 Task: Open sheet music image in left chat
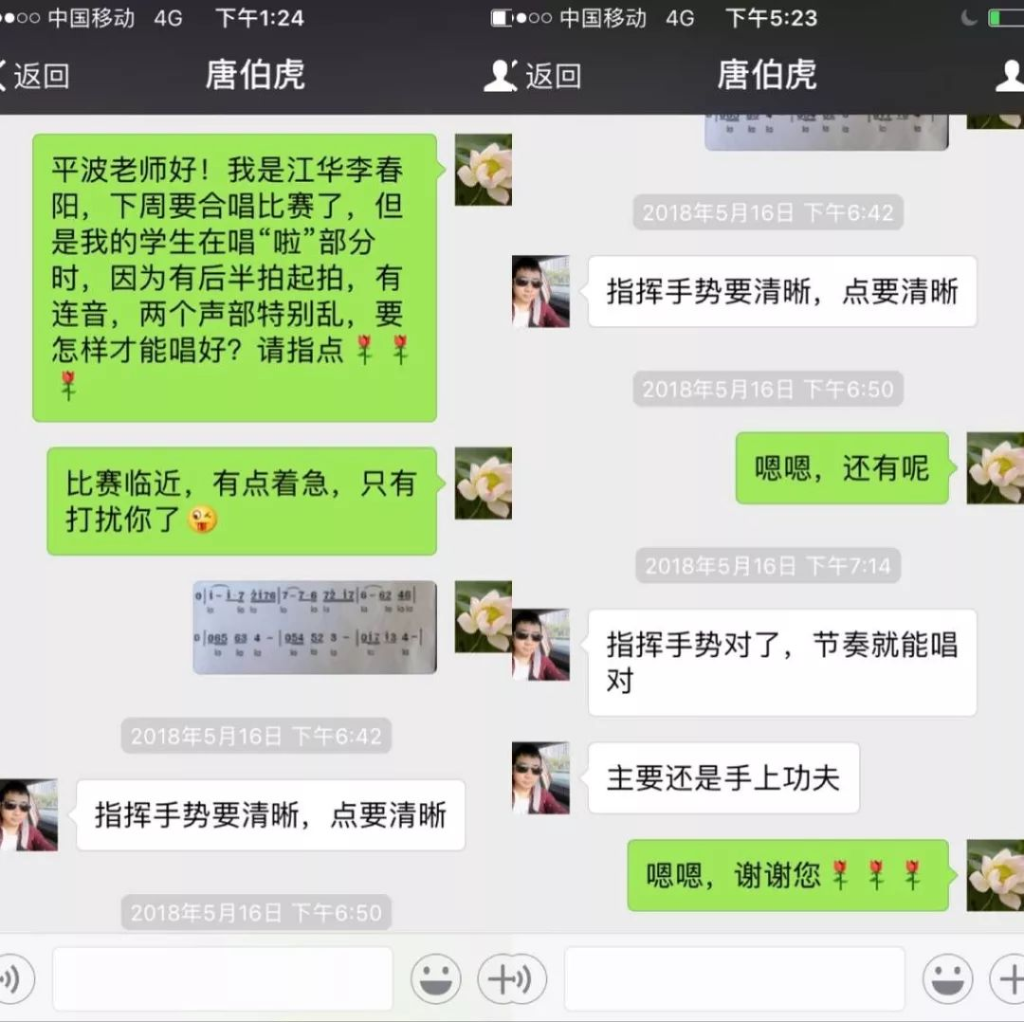click(315, 627)
